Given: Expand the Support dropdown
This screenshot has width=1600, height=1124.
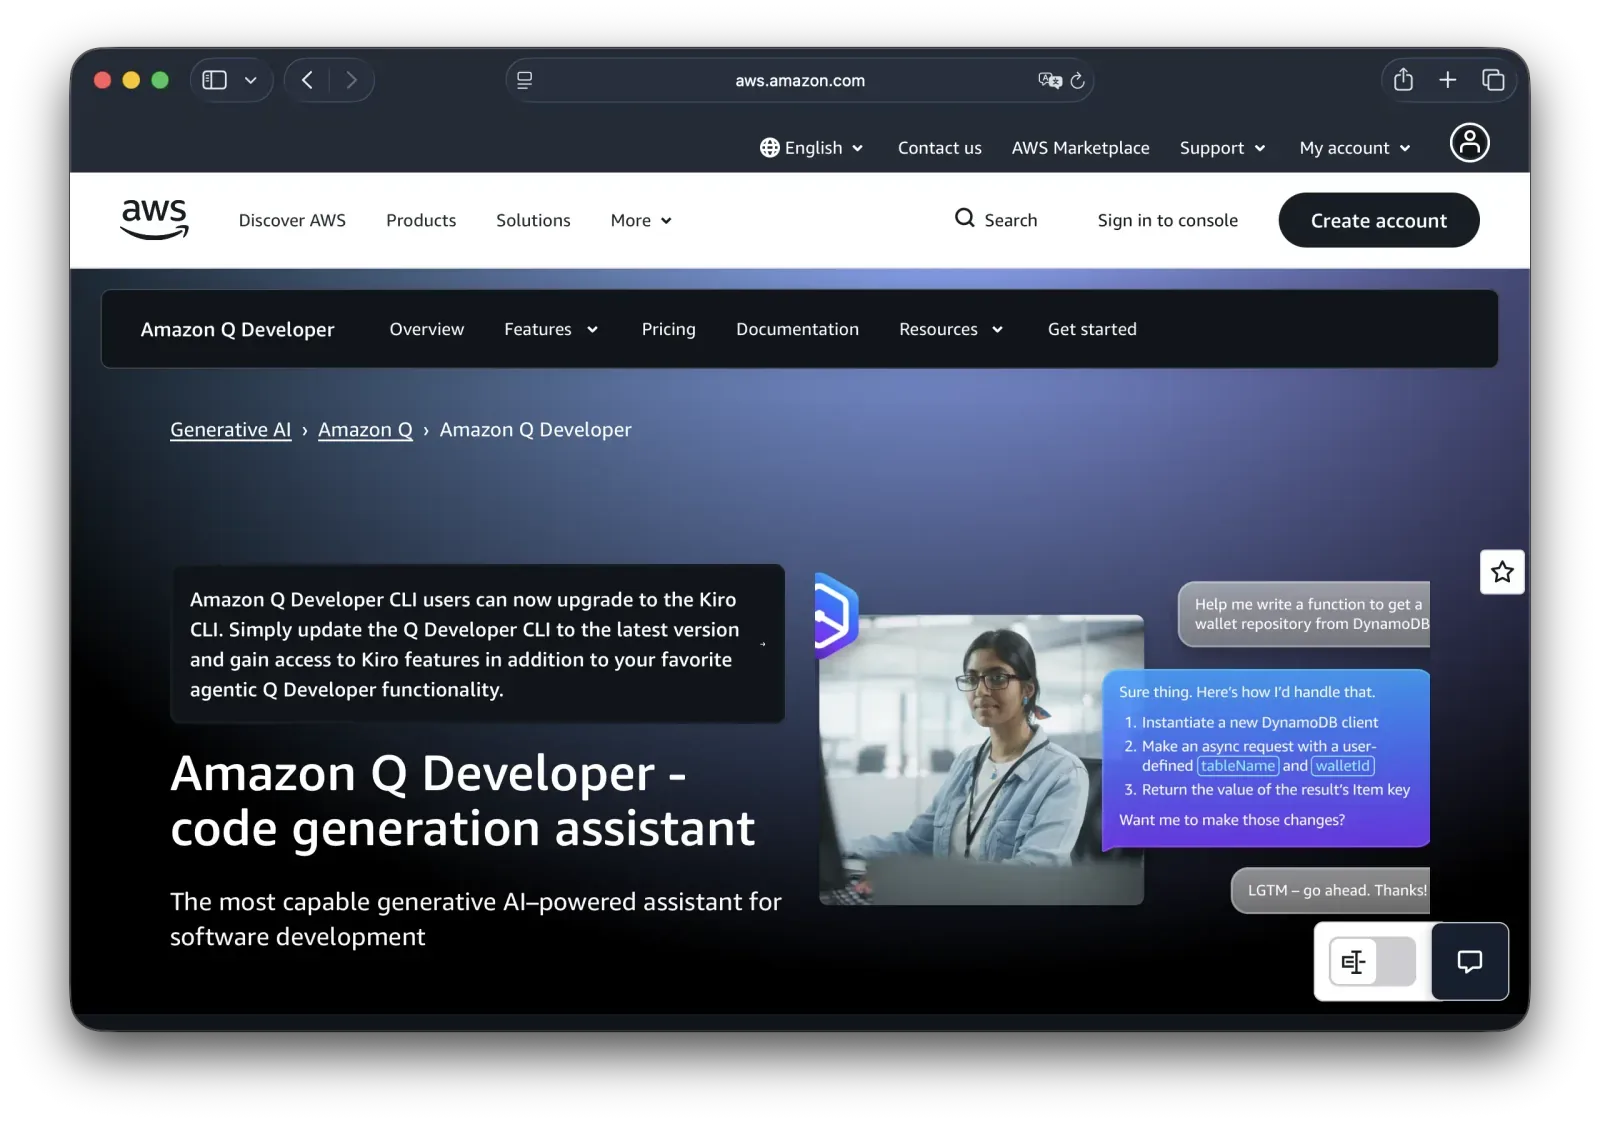Looking at the screenshot, I should (1222, 148).
